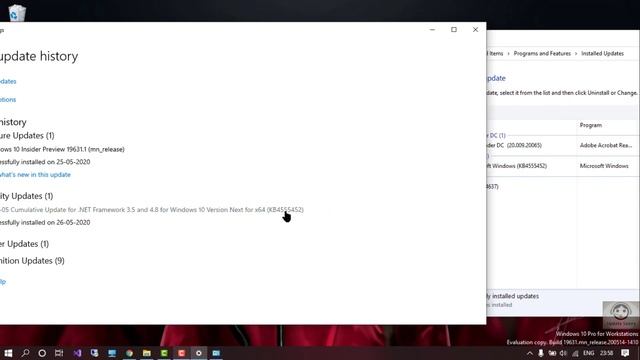Open green Camtasia icon on taskbar
This screenshot has width=640, height=360.
164,353
